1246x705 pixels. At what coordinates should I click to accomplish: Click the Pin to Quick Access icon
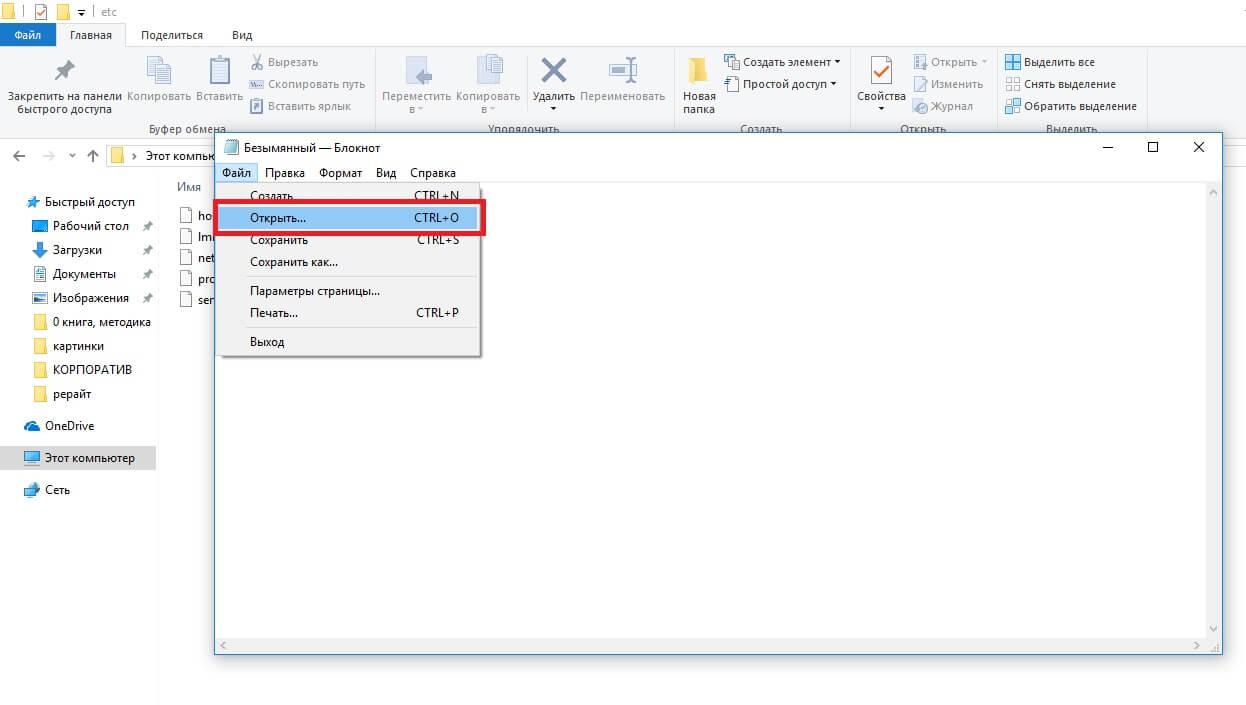pyautogui.click(x=64, y=72)
